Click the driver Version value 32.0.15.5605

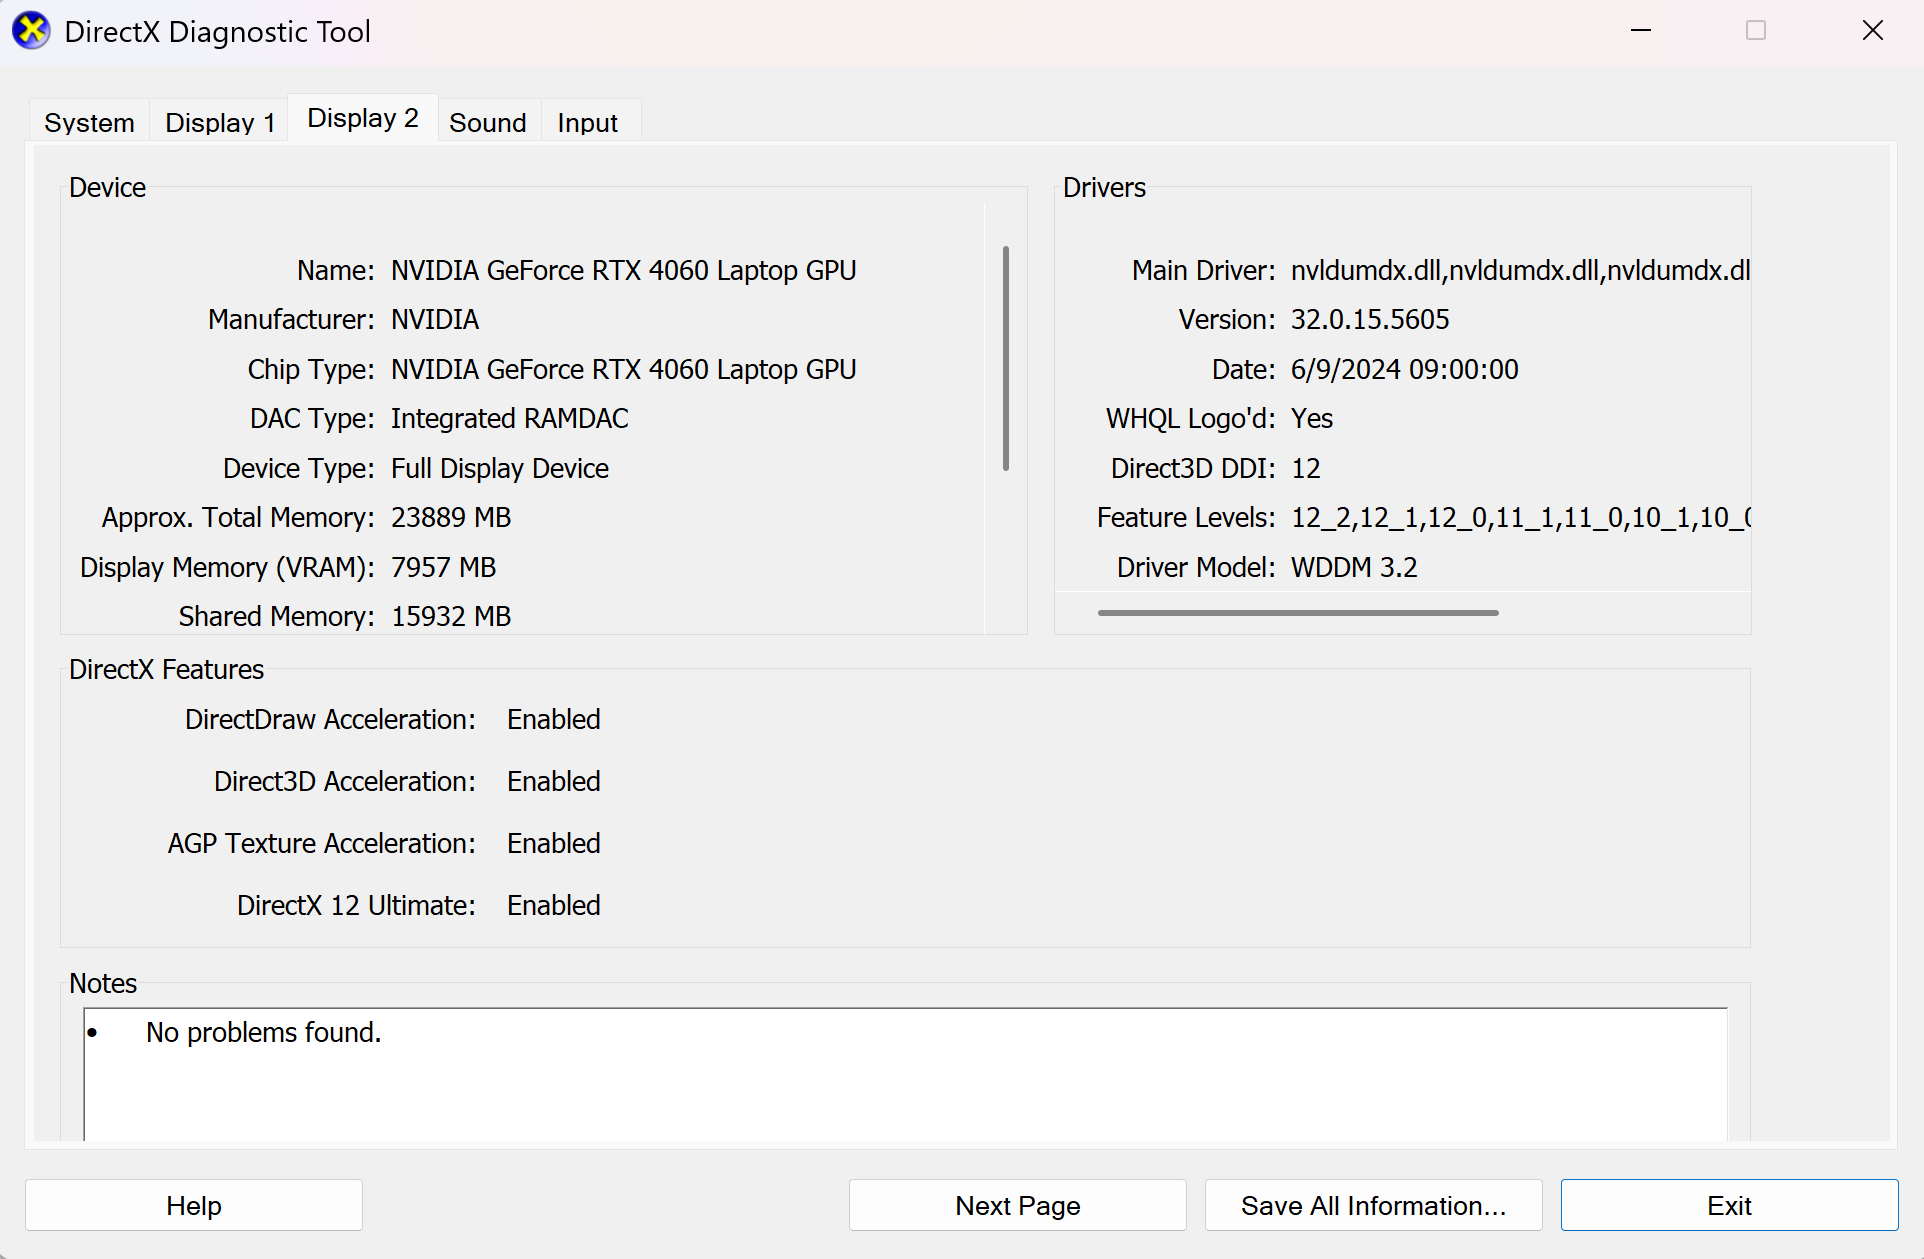[1369, 319]
